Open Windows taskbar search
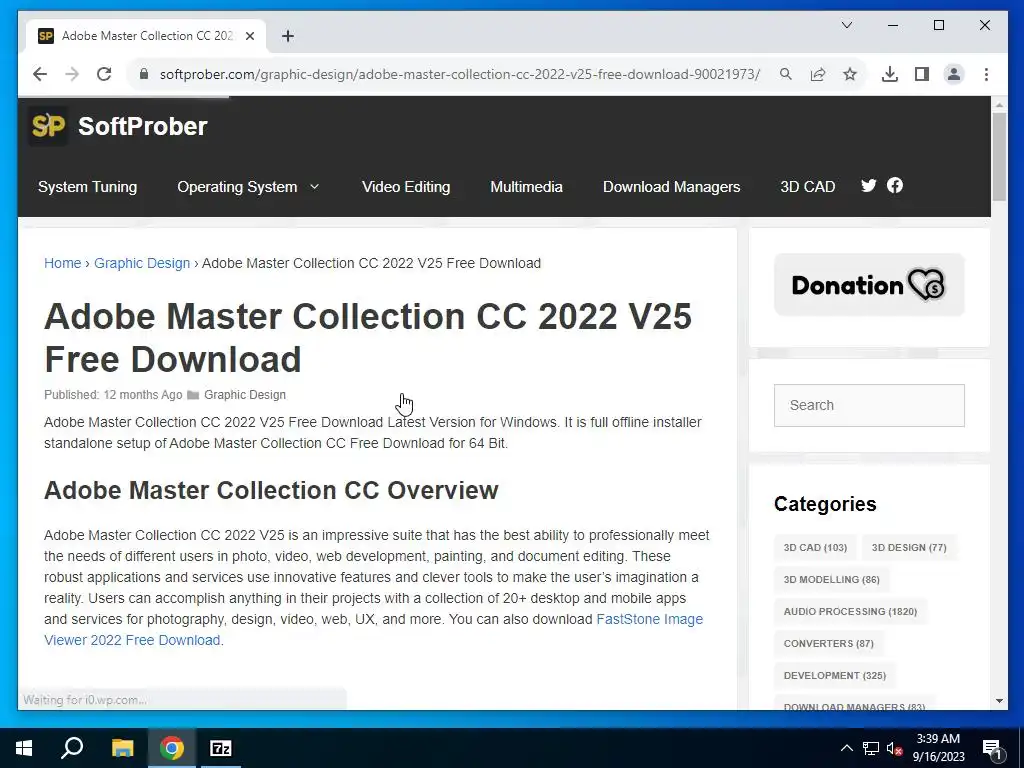Image resolution: width=1024 pixels, height=768 pixels. [x=72, y=748]
